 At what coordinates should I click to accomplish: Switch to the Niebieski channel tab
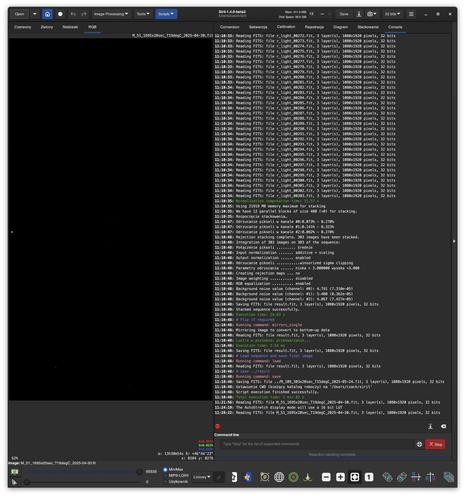pyautogui.click(x=70, y=27)
